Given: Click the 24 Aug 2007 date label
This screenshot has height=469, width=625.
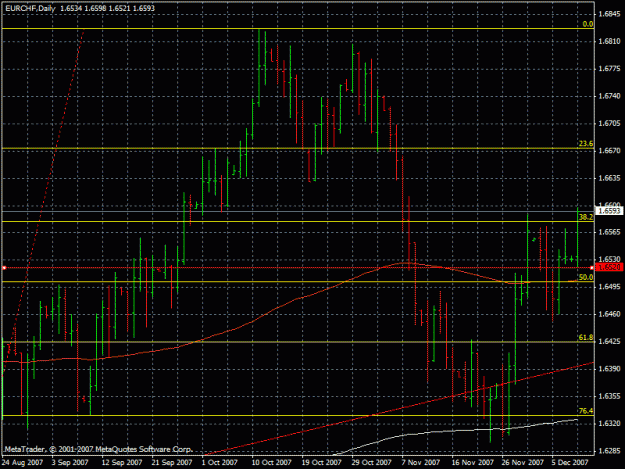Looking at the screenshot, I should pos(22,462).
